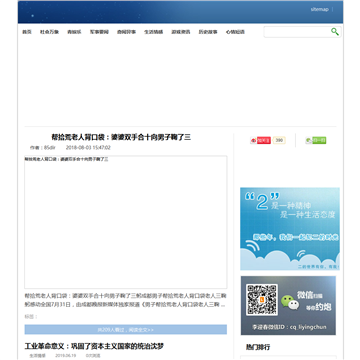This screenshot has width=360, height=360.
Task: Click the QR code image
Action: pos(262,300)
